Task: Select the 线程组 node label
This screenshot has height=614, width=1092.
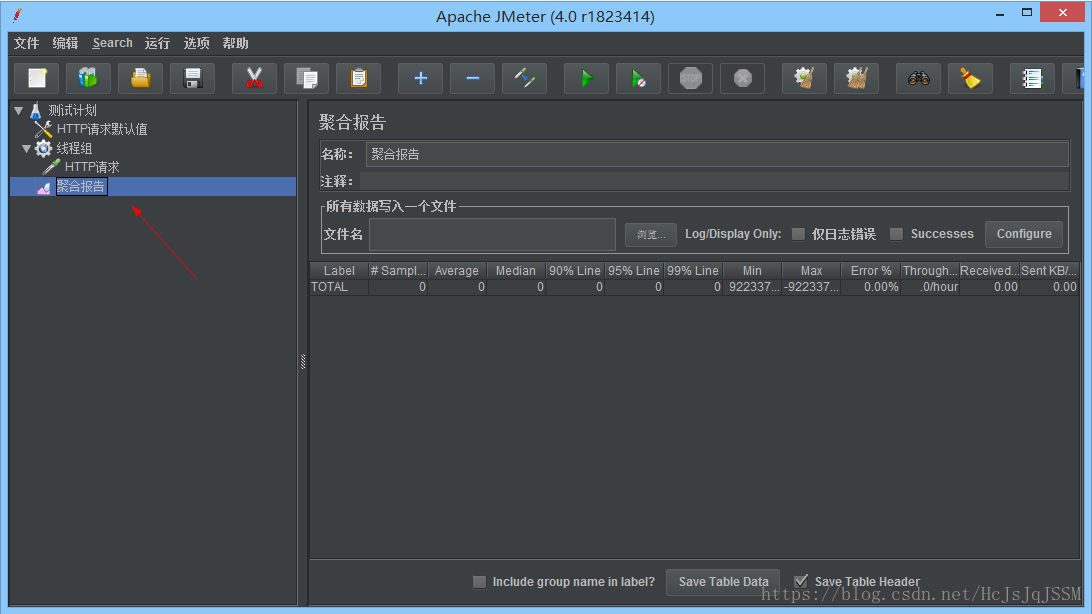Action: point(75,148)
